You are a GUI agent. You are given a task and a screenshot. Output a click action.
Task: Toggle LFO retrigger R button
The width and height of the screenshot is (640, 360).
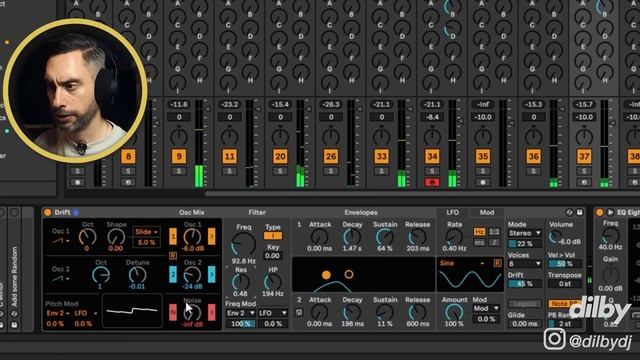tap(497, 263)
